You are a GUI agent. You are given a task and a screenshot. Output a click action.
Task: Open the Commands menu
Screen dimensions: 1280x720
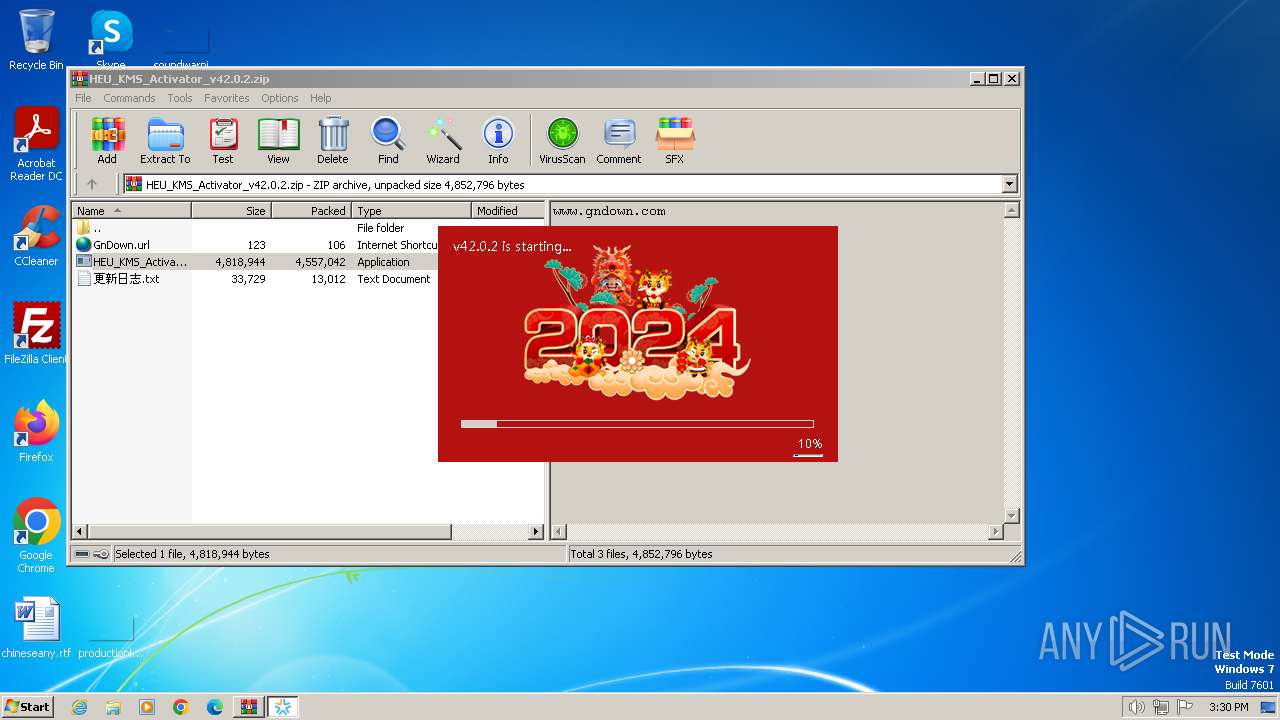129,98
